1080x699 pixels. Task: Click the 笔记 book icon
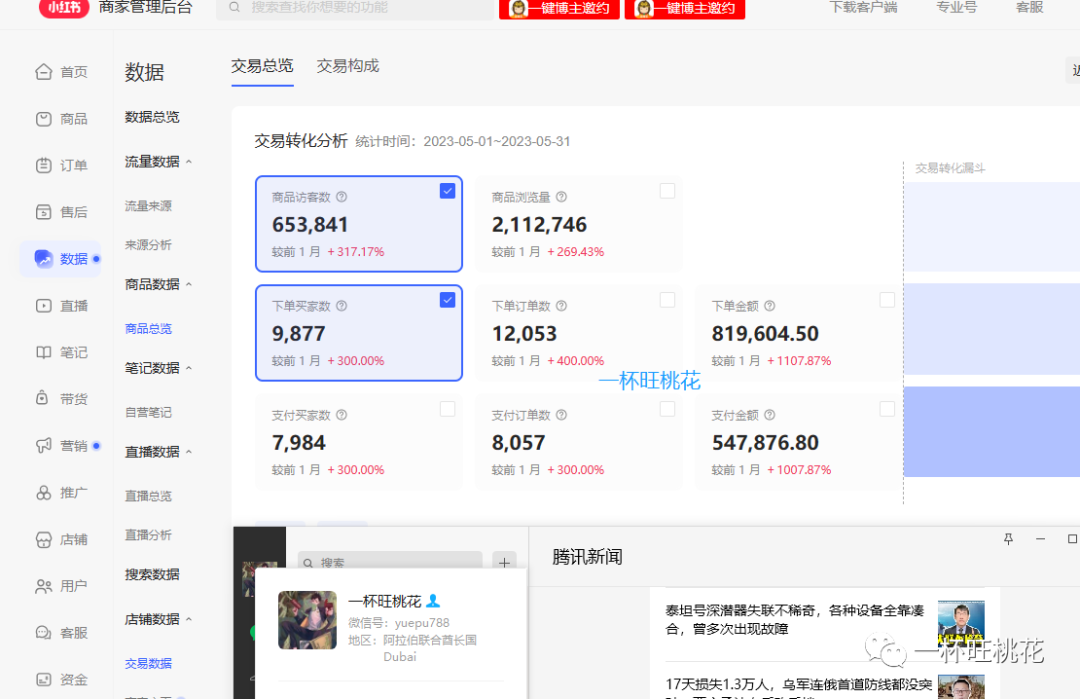(43, 353)
